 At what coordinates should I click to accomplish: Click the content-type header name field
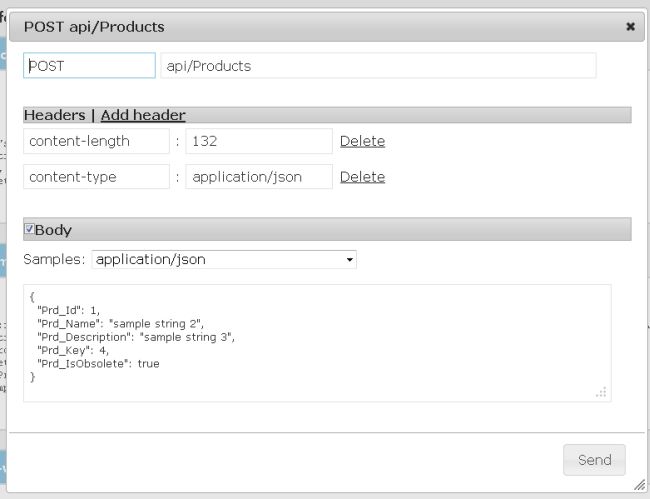pos(96,177)
